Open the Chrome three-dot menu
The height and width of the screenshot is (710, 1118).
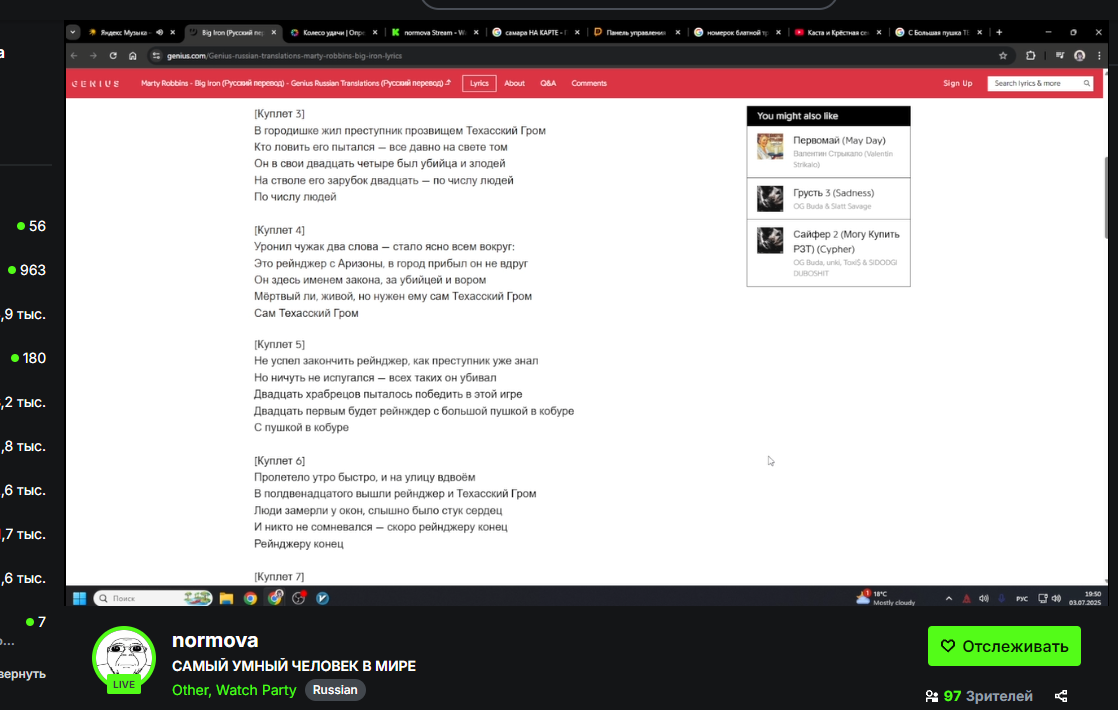(x=1099, y=56)
